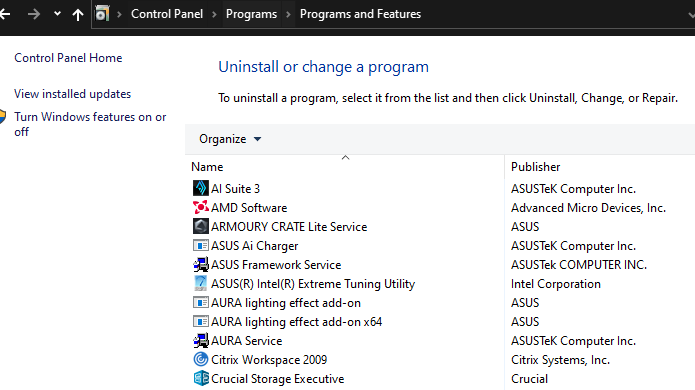Screen dimensions: 695x390
Task: Select the AMD Software entry
Action: pyautogui.click(x=249, y=208)
